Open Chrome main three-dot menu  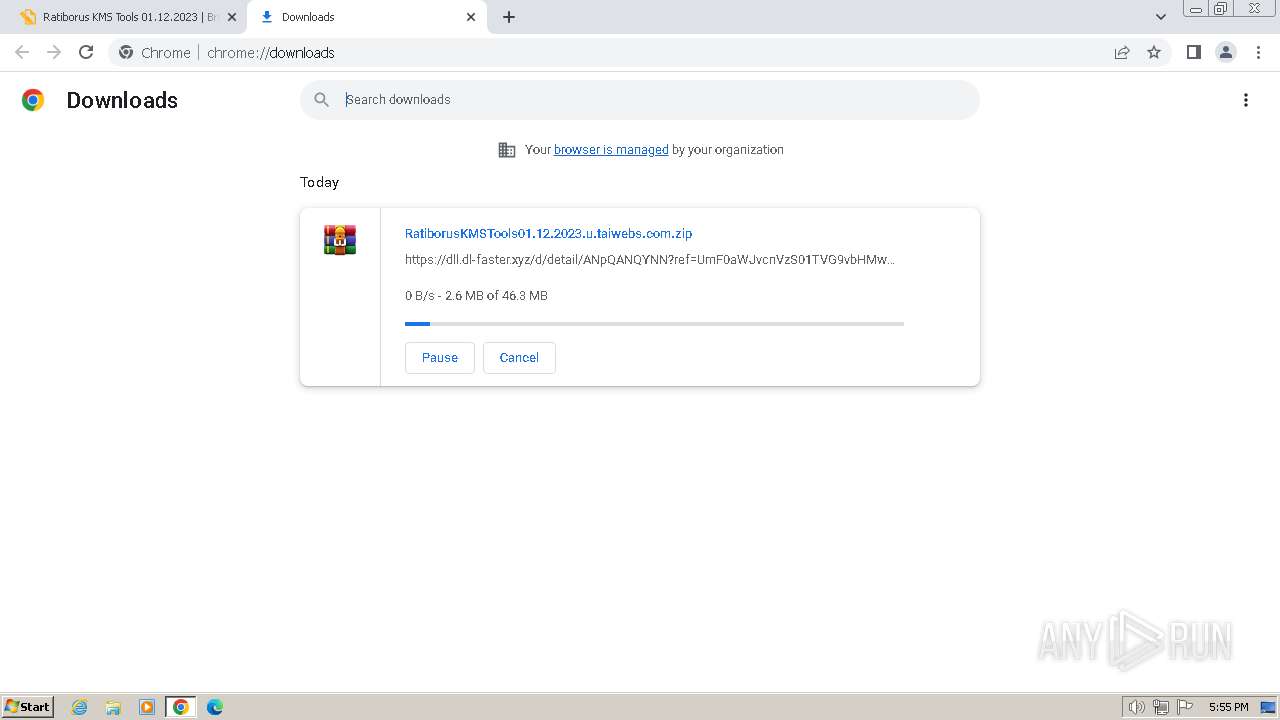point(1259,52)
